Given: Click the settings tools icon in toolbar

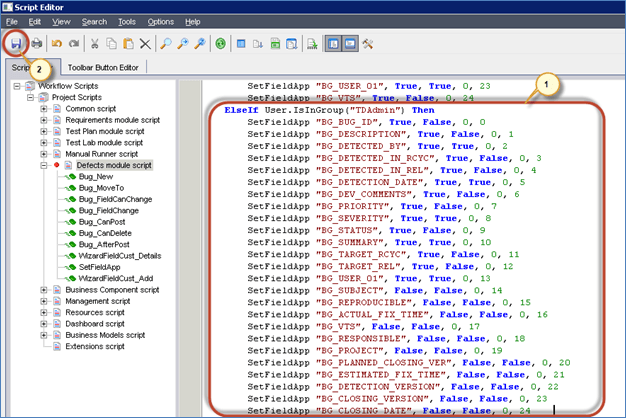Looking at the screenshot, I should tap(367, 44).
